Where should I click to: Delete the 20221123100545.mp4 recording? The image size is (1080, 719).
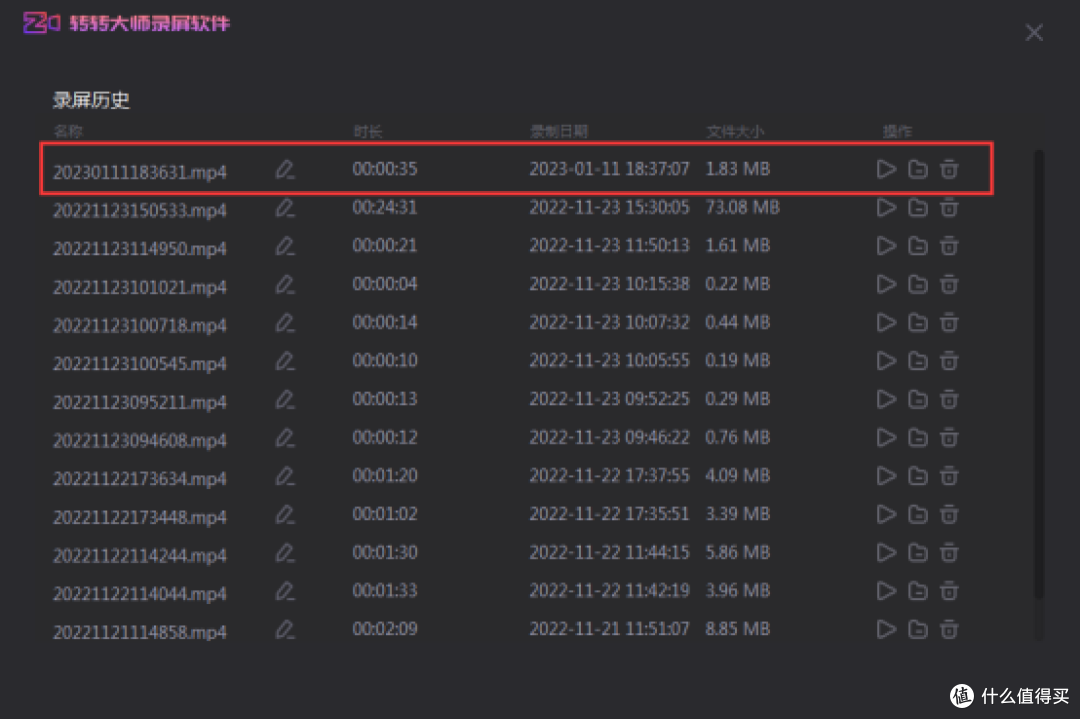tap(948, 361)
